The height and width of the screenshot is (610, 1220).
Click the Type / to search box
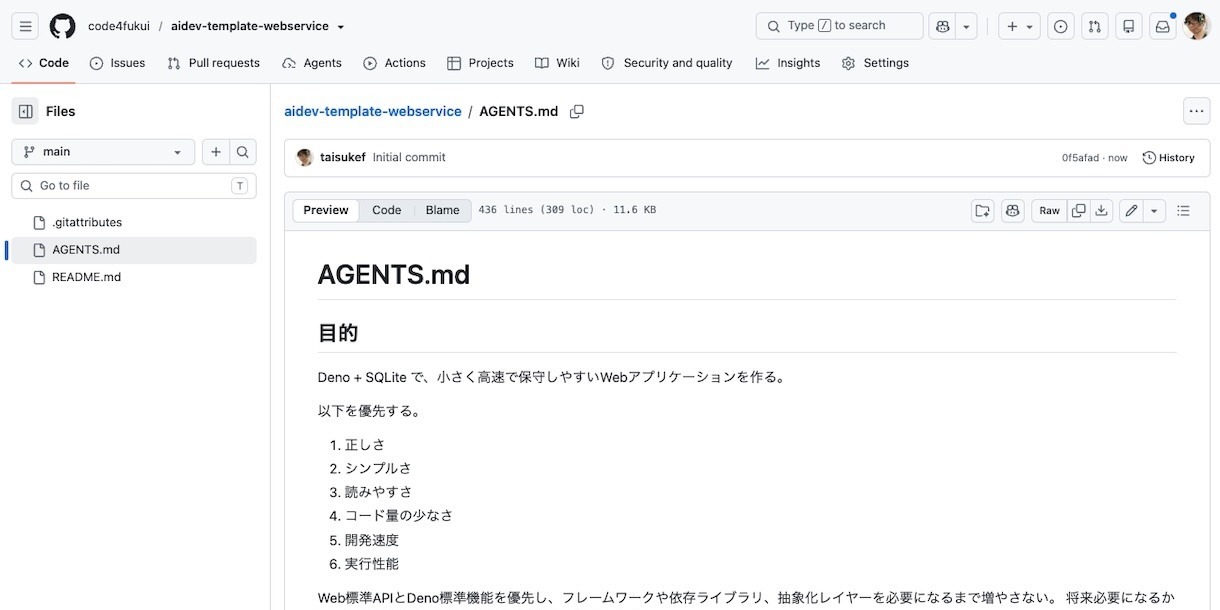pyautogui.click(x=839, y=26)
